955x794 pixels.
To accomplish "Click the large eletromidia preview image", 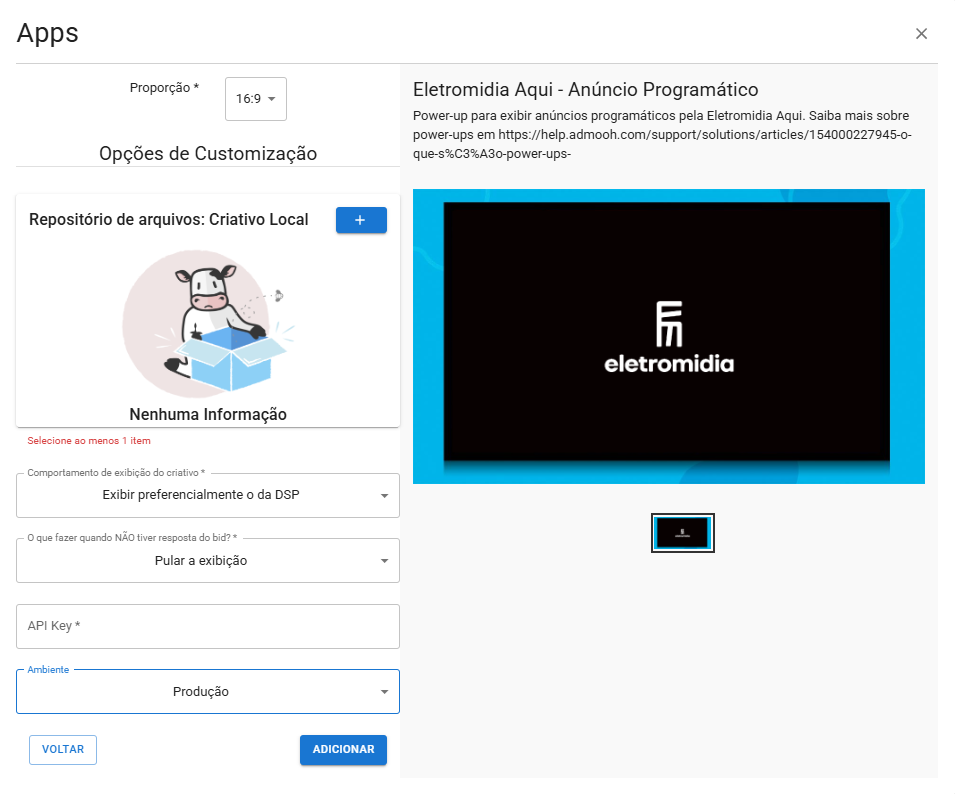I will tap(669, 336).
